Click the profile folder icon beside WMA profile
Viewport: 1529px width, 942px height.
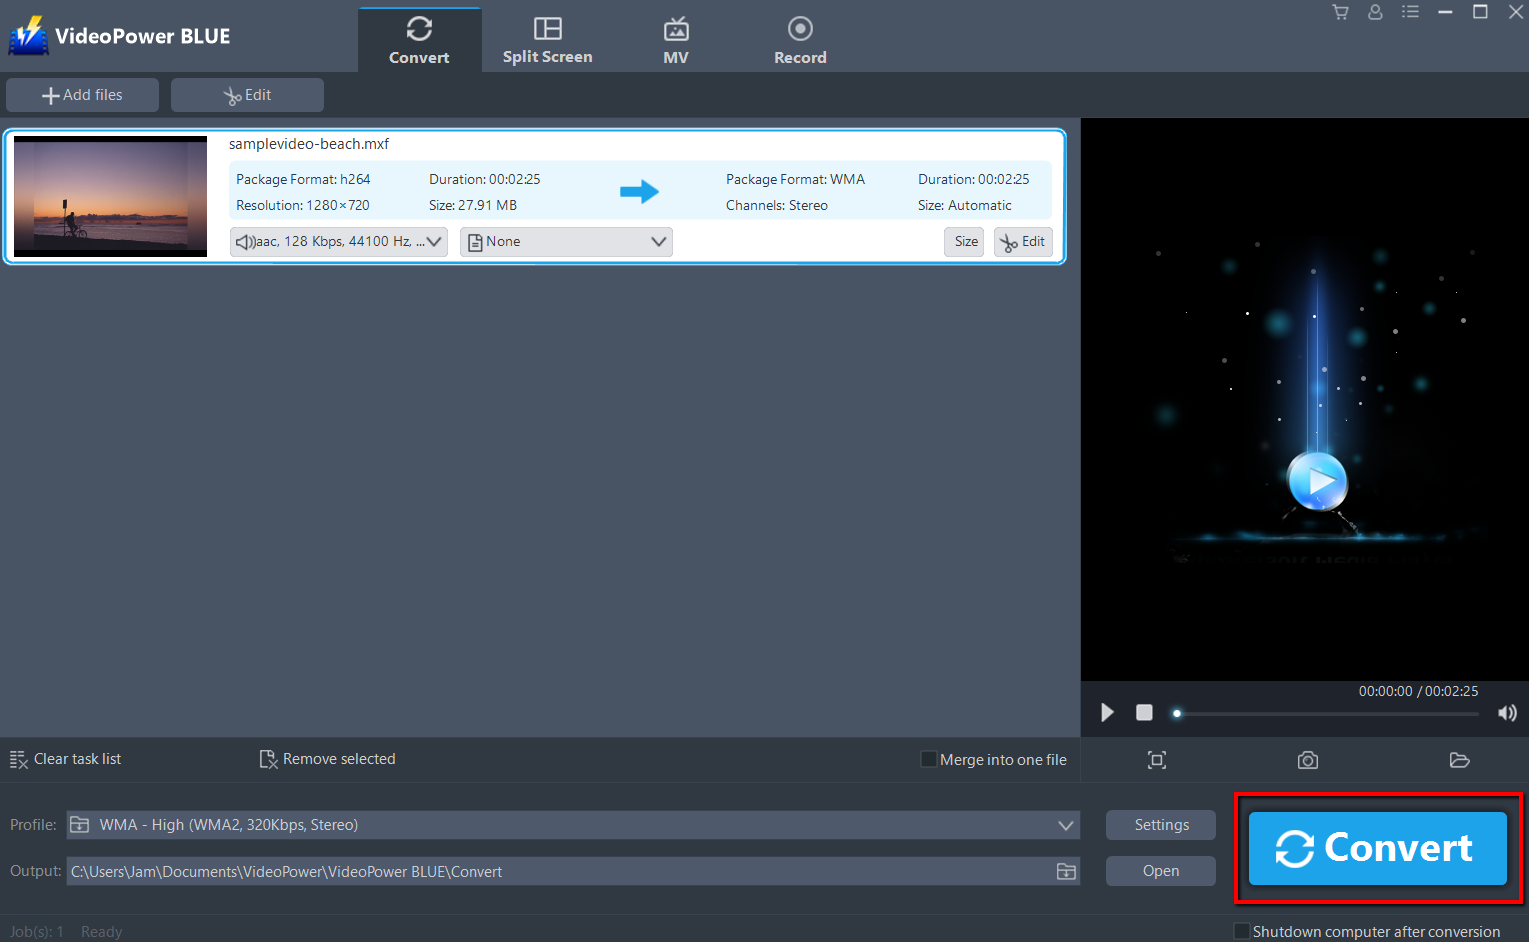(80, 825)
